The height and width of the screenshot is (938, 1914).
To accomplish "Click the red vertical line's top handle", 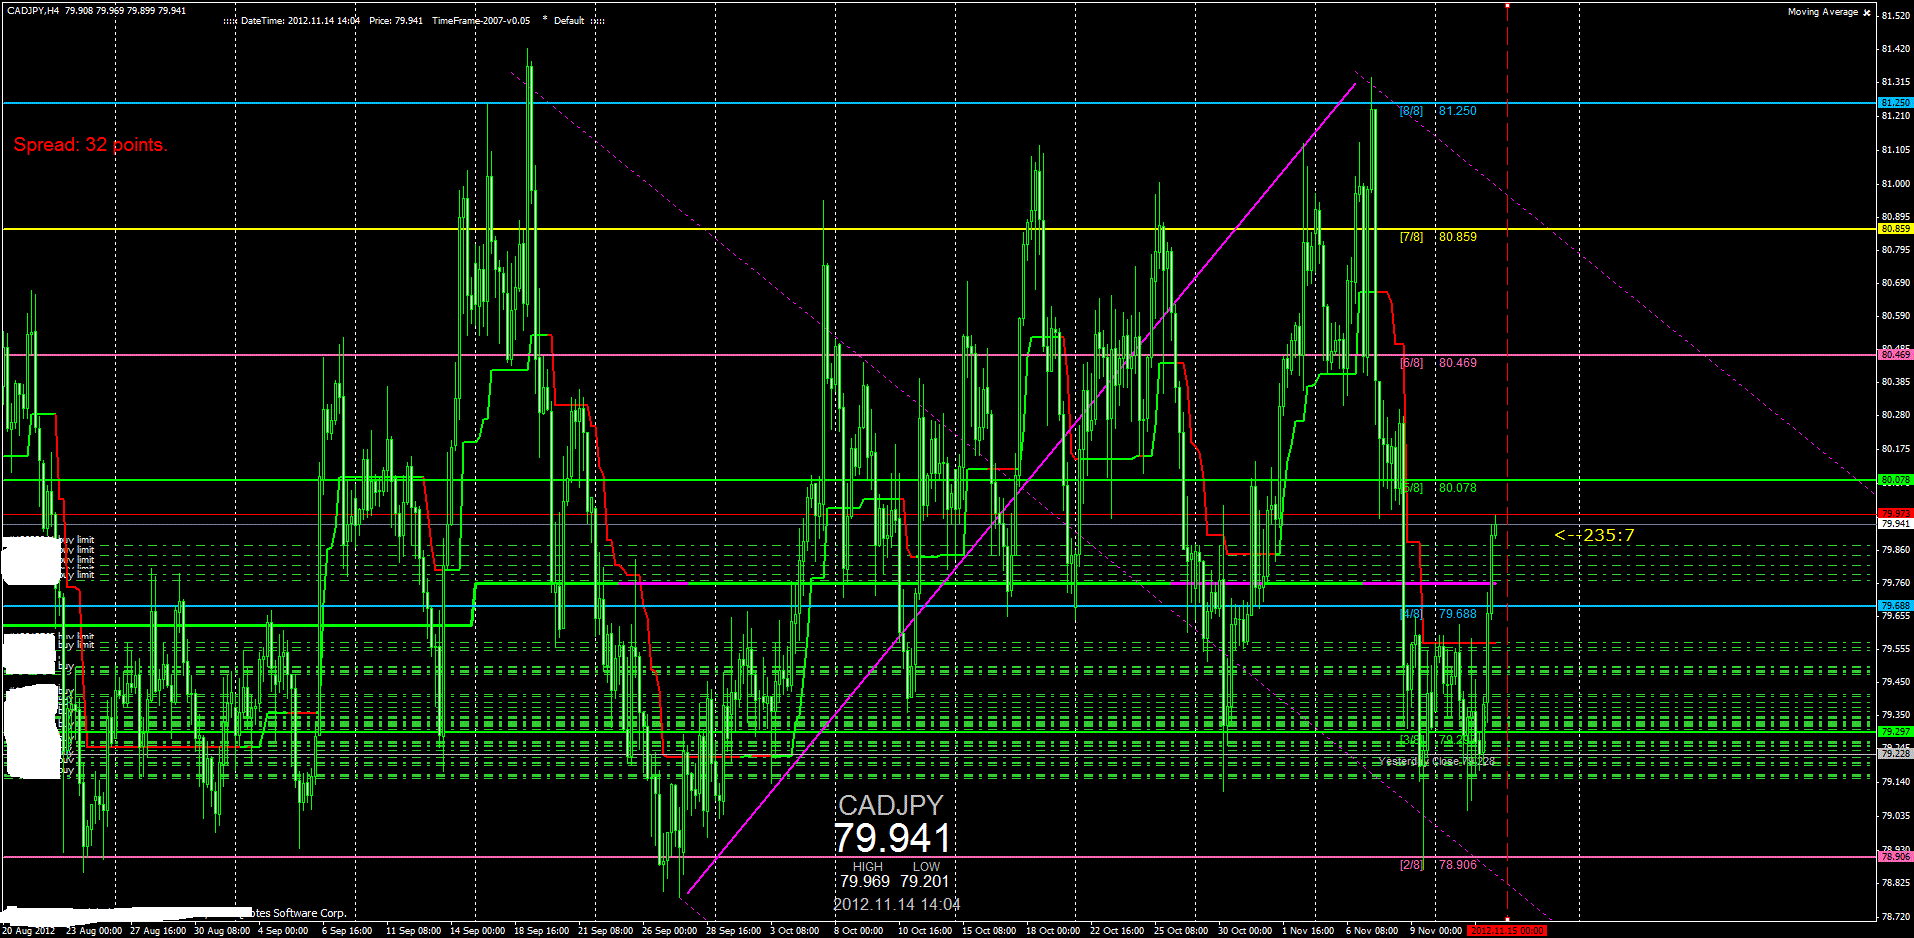I will pos(1507,5).
